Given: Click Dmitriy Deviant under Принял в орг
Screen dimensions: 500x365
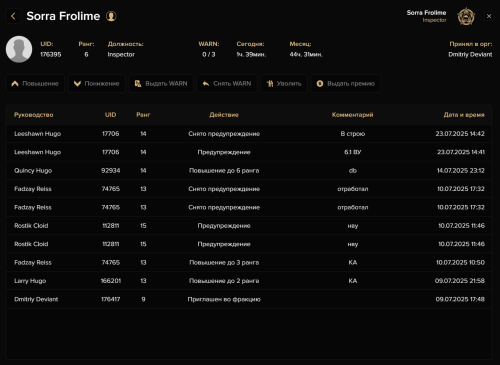Looking at the screenshot, I should coord(470,54).
